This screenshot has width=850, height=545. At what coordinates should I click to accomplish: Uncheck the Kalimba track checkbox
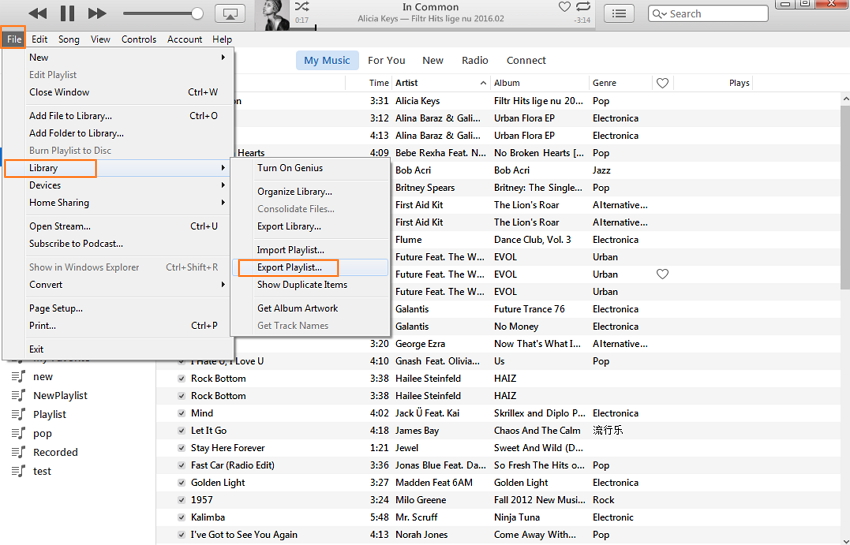coord(181,517)
